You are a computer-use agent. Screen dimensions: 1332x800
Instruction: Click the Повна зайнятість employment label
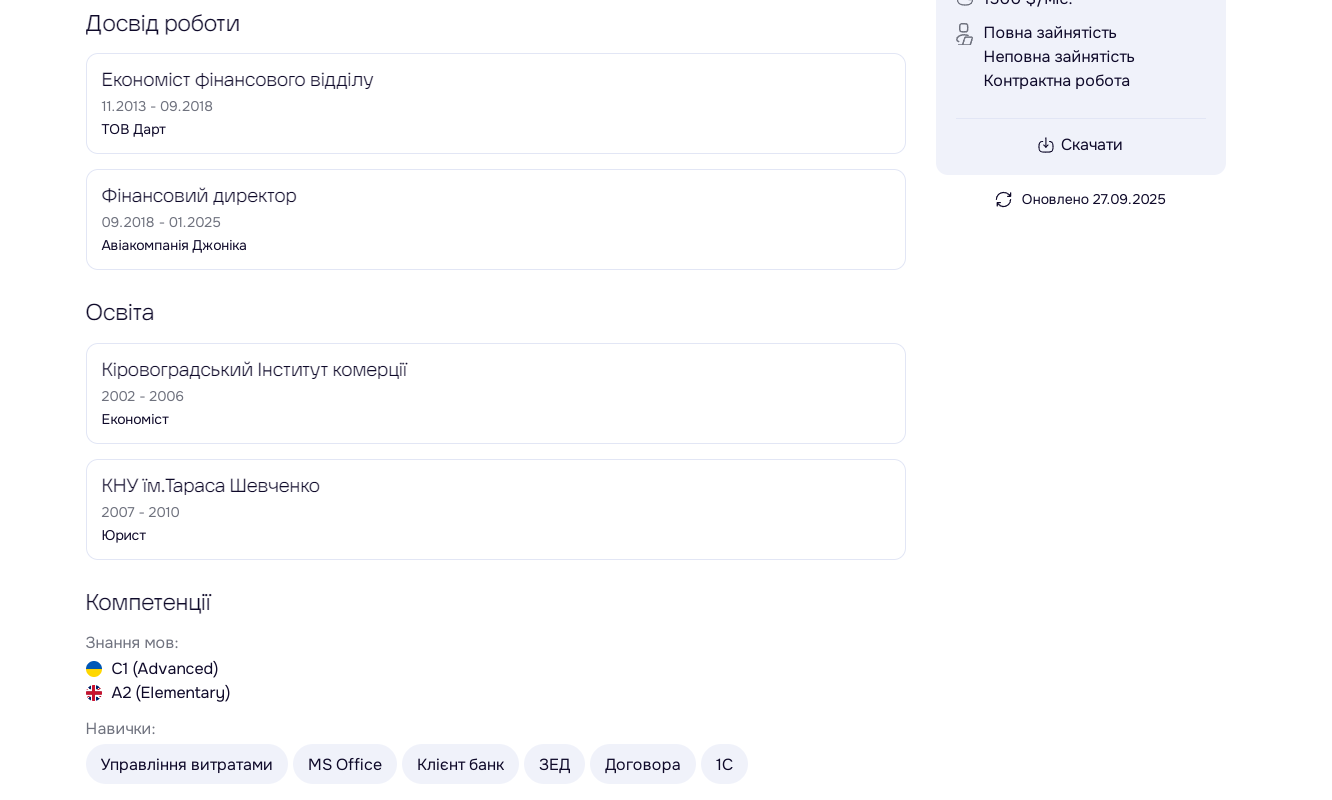[x=1049, y=33]
